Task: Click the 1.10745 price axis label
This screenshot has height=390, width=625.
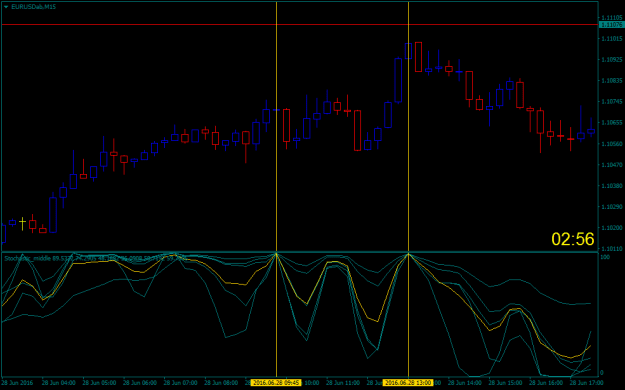Action: click(612, 102)
